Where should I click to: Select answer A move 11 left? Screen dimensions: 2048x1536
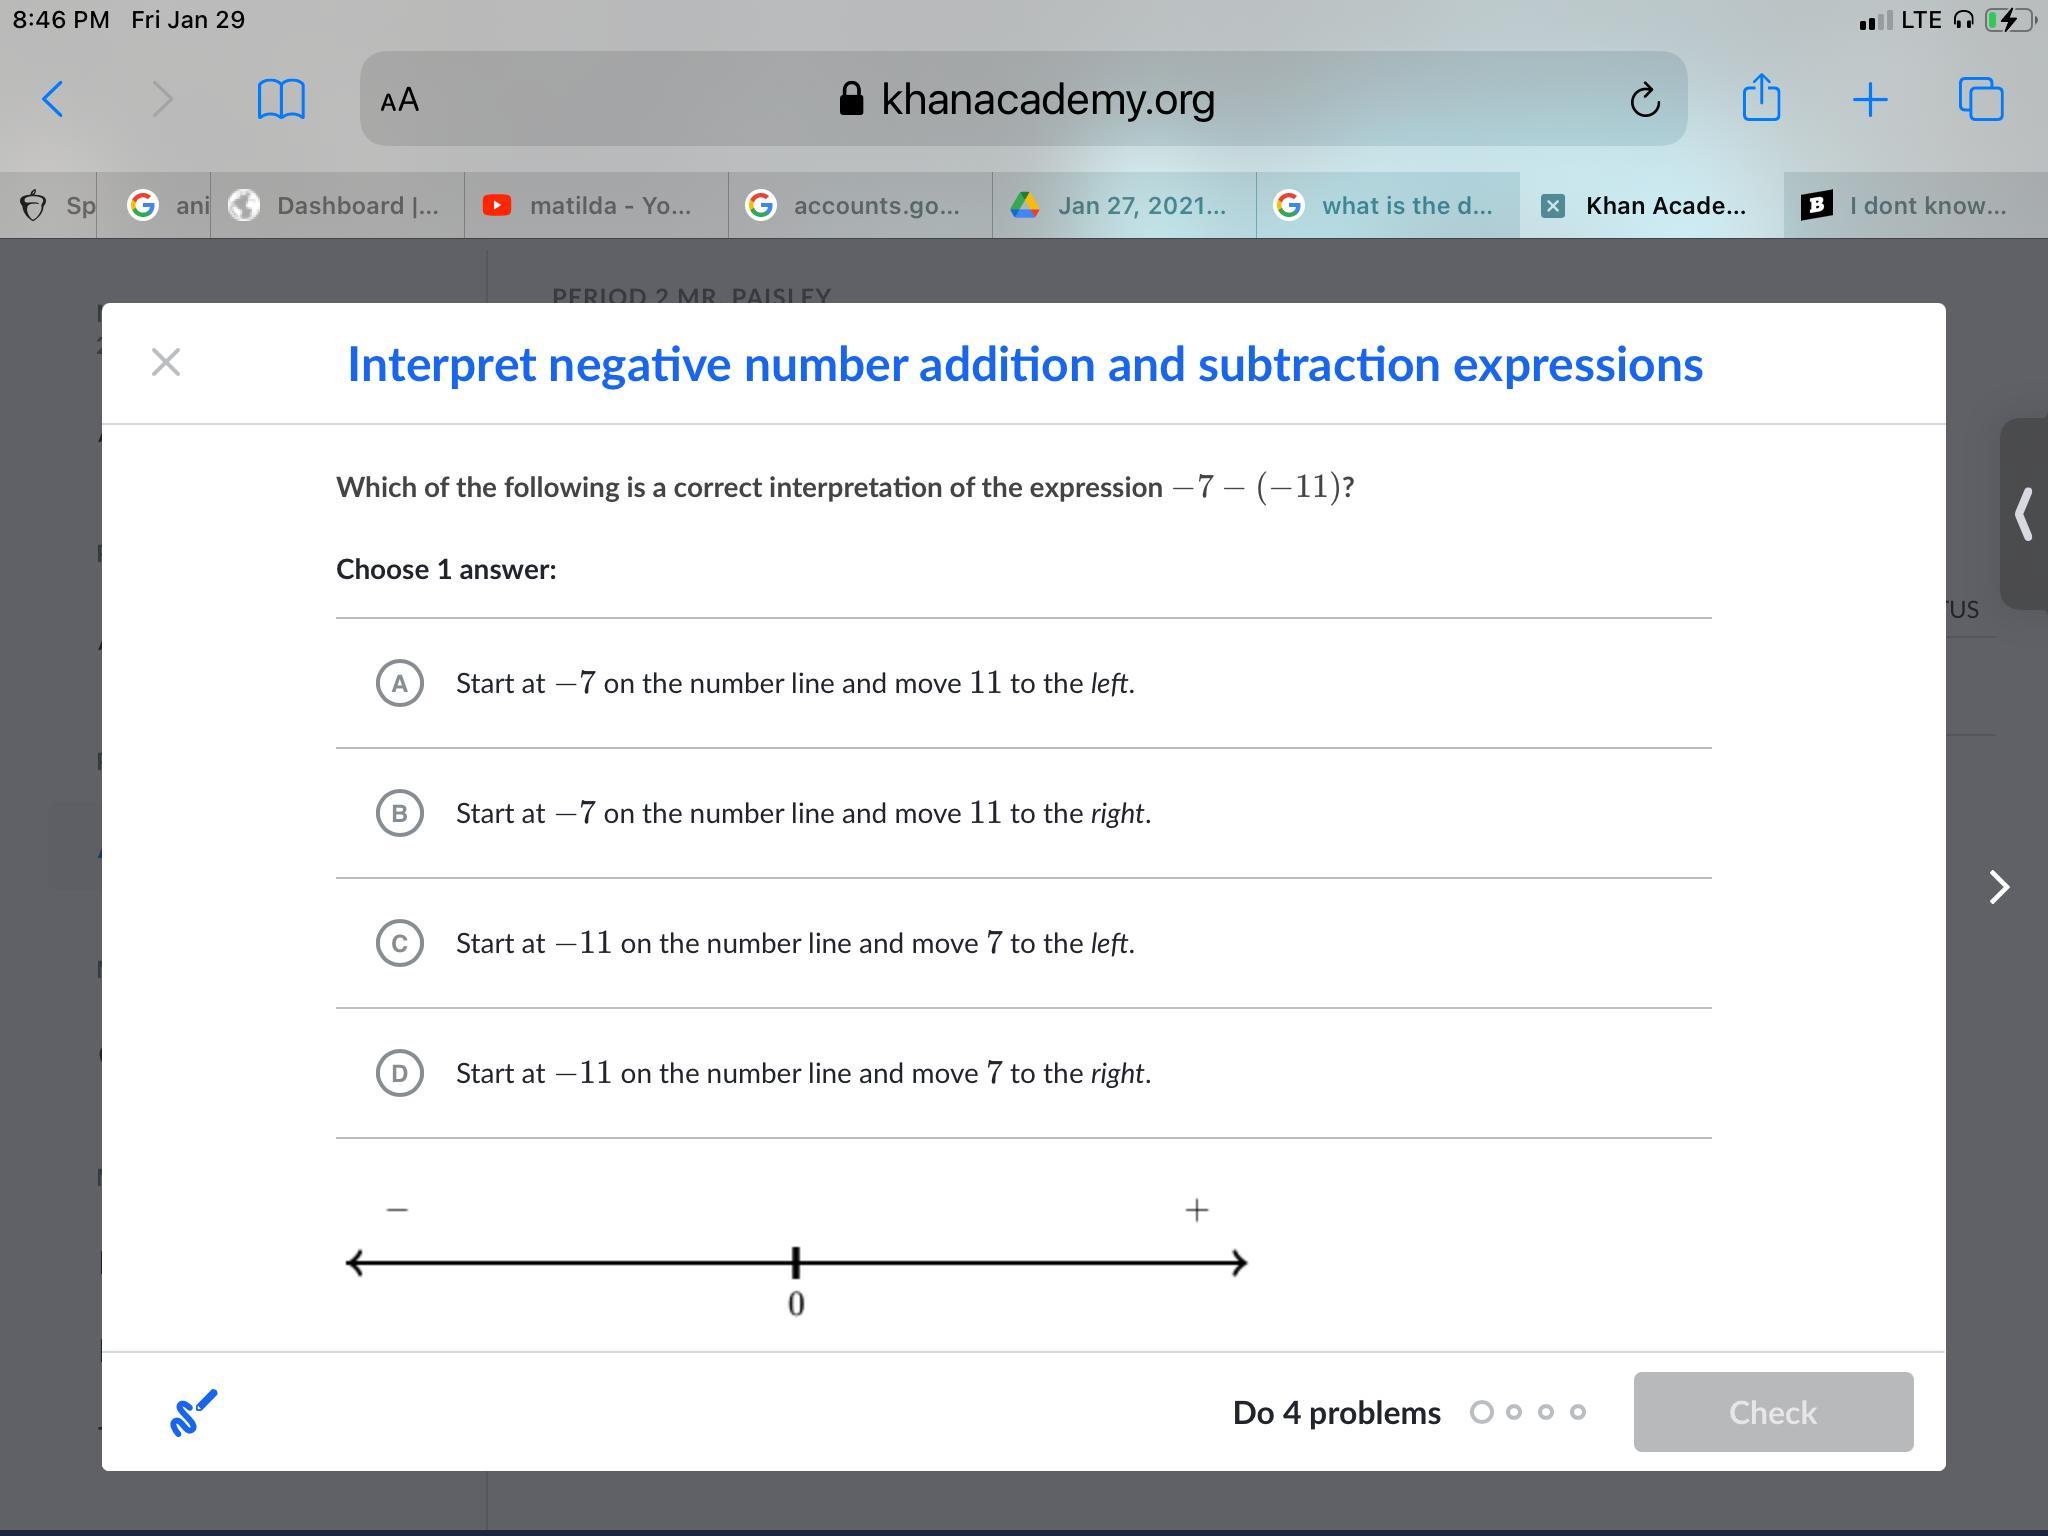(x=400, y=683)
